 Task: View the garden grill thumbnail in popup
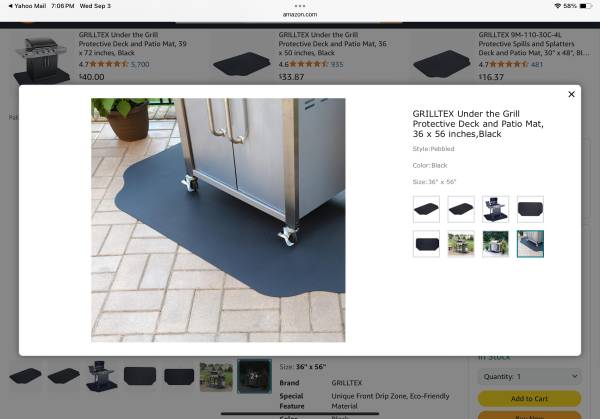(496, 244)
